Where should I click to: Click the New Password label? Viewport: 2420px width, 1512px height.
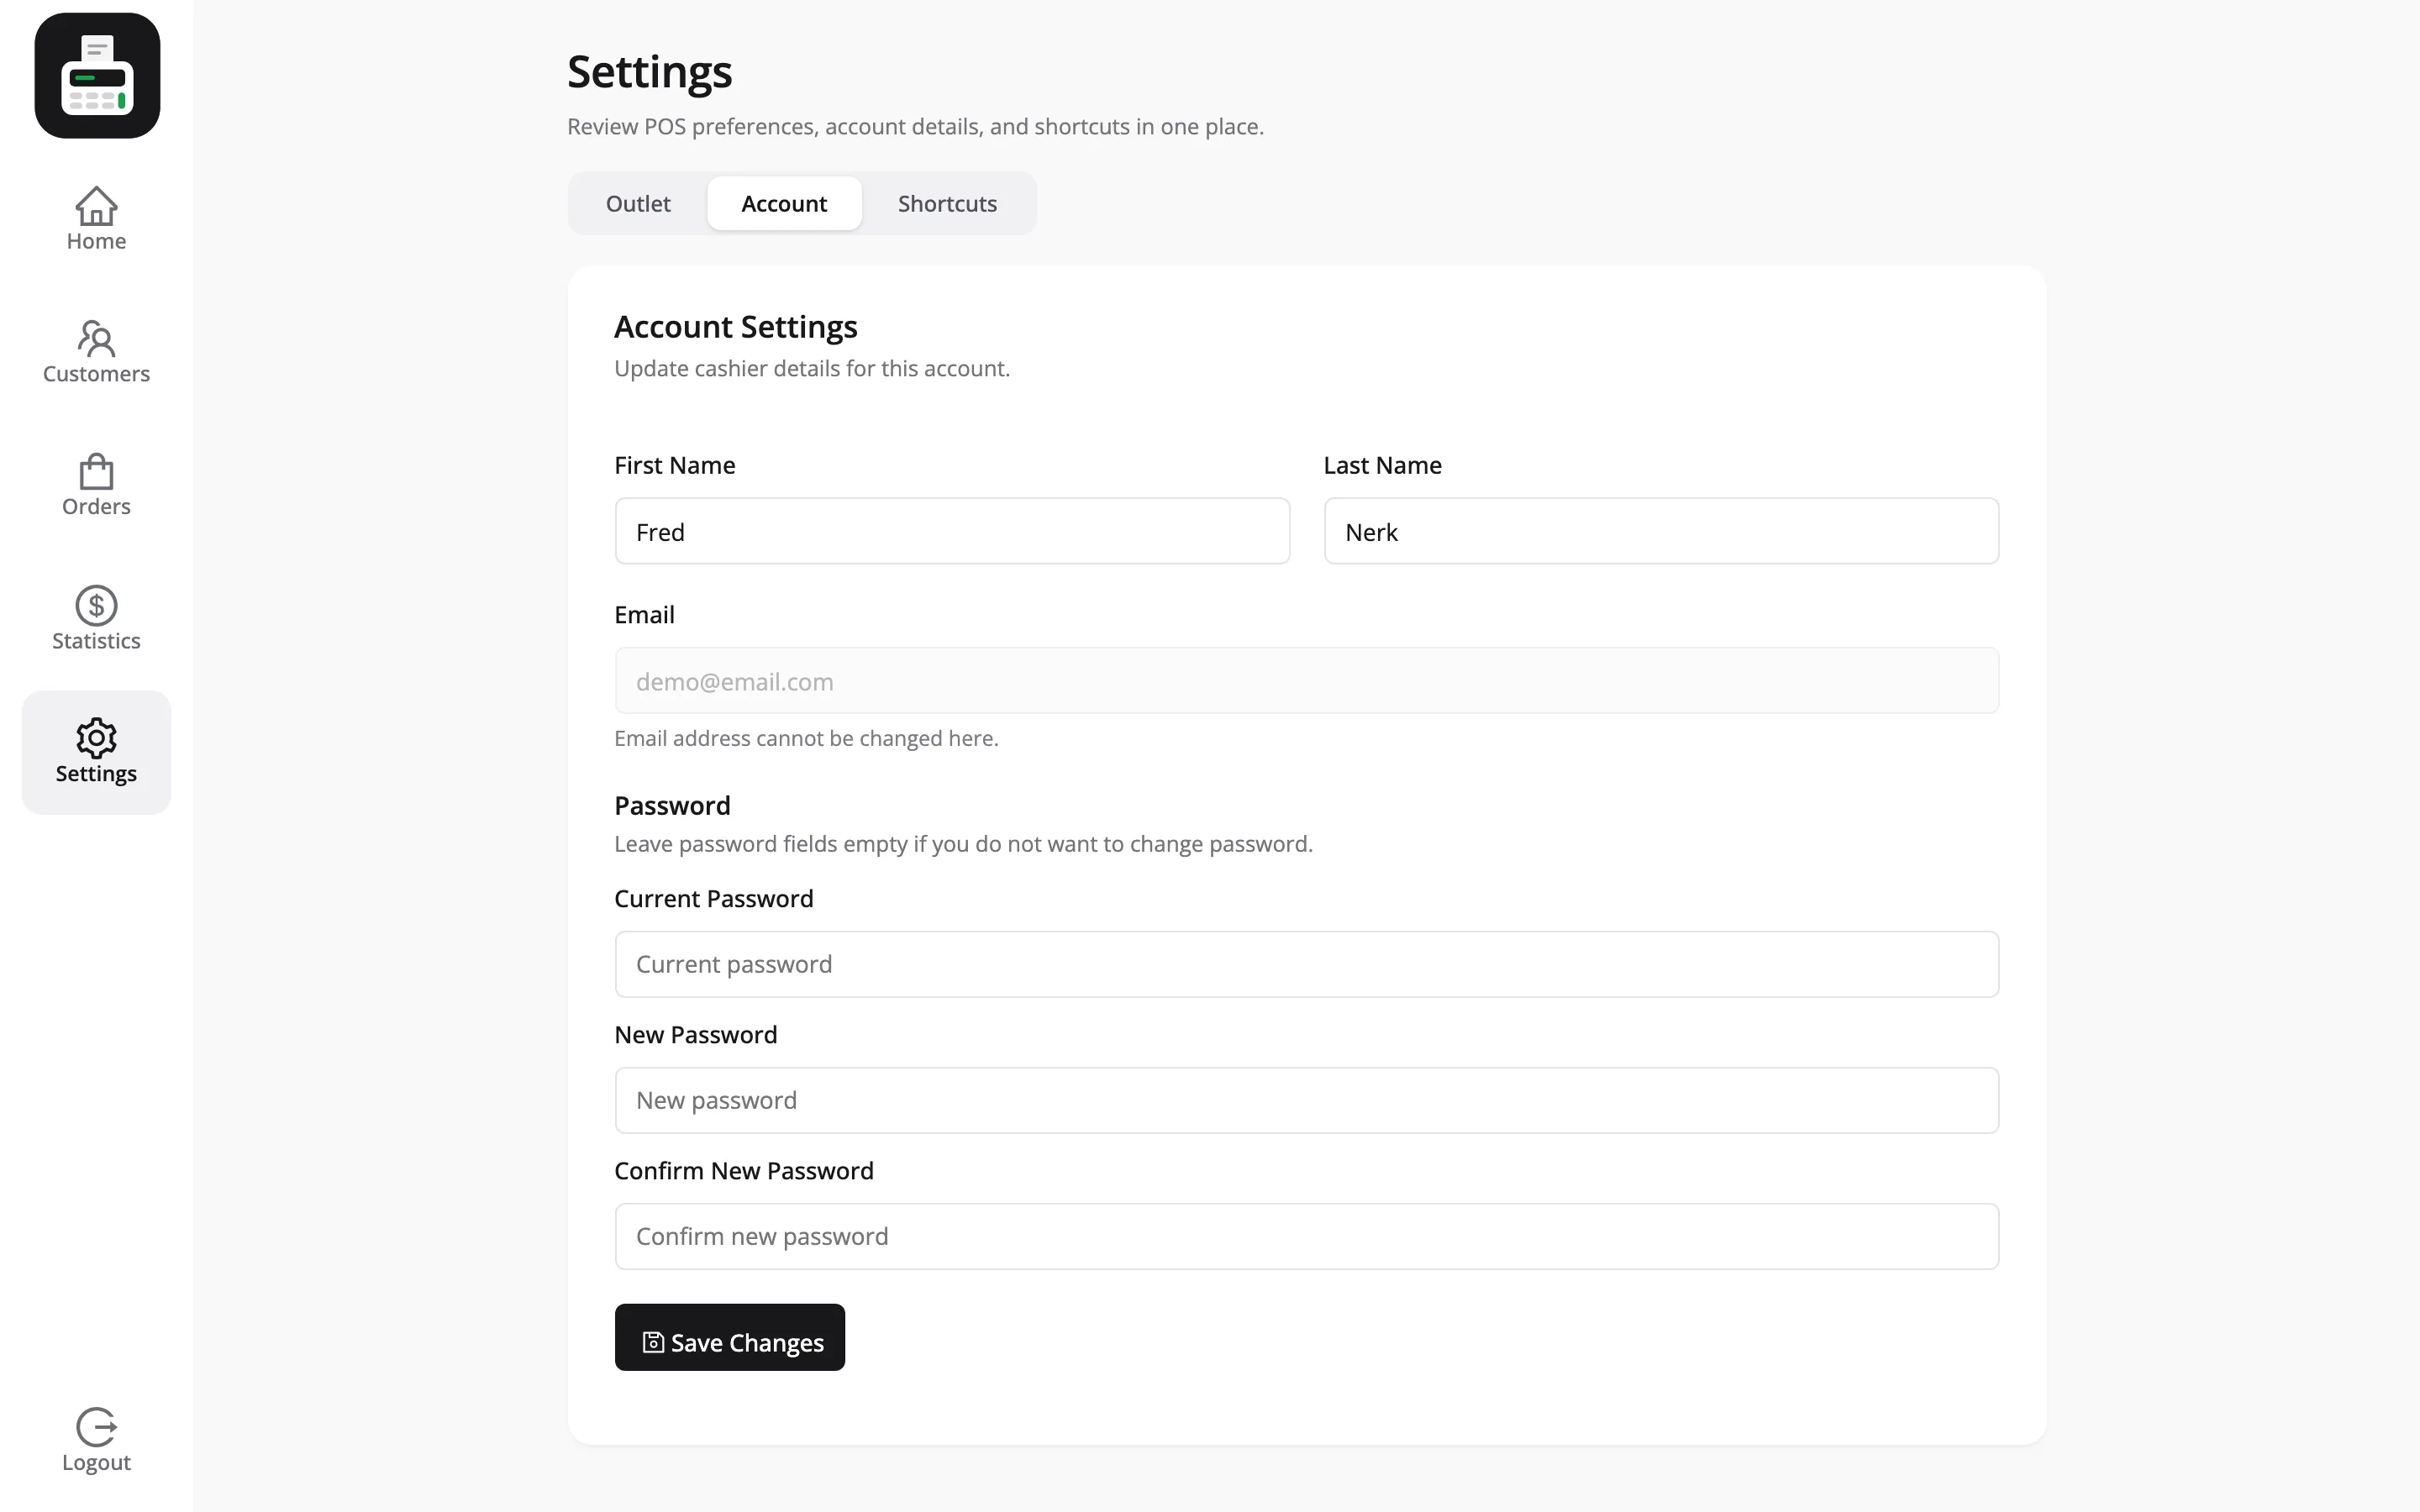[695, 1035]
